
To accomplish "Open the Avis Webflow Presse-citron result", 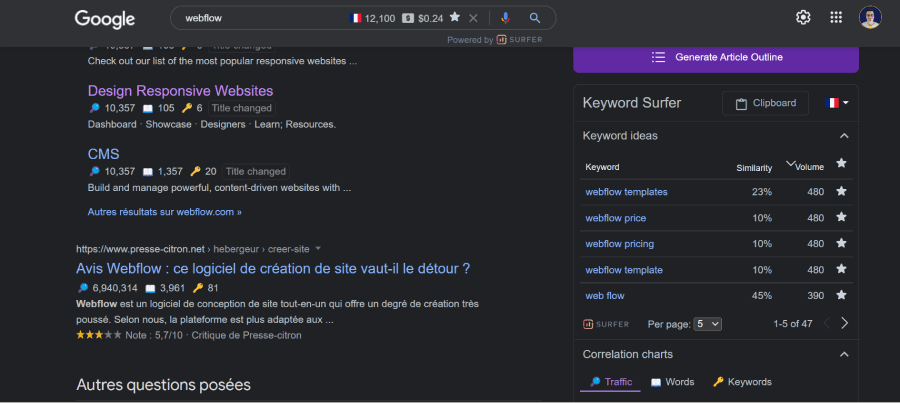I will click(x=273, y=268).
